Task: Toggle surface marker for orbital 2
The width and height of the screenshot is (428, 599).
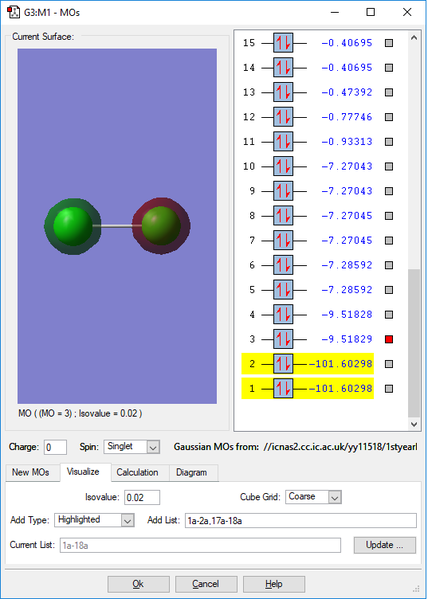Action: pos(389,364)
